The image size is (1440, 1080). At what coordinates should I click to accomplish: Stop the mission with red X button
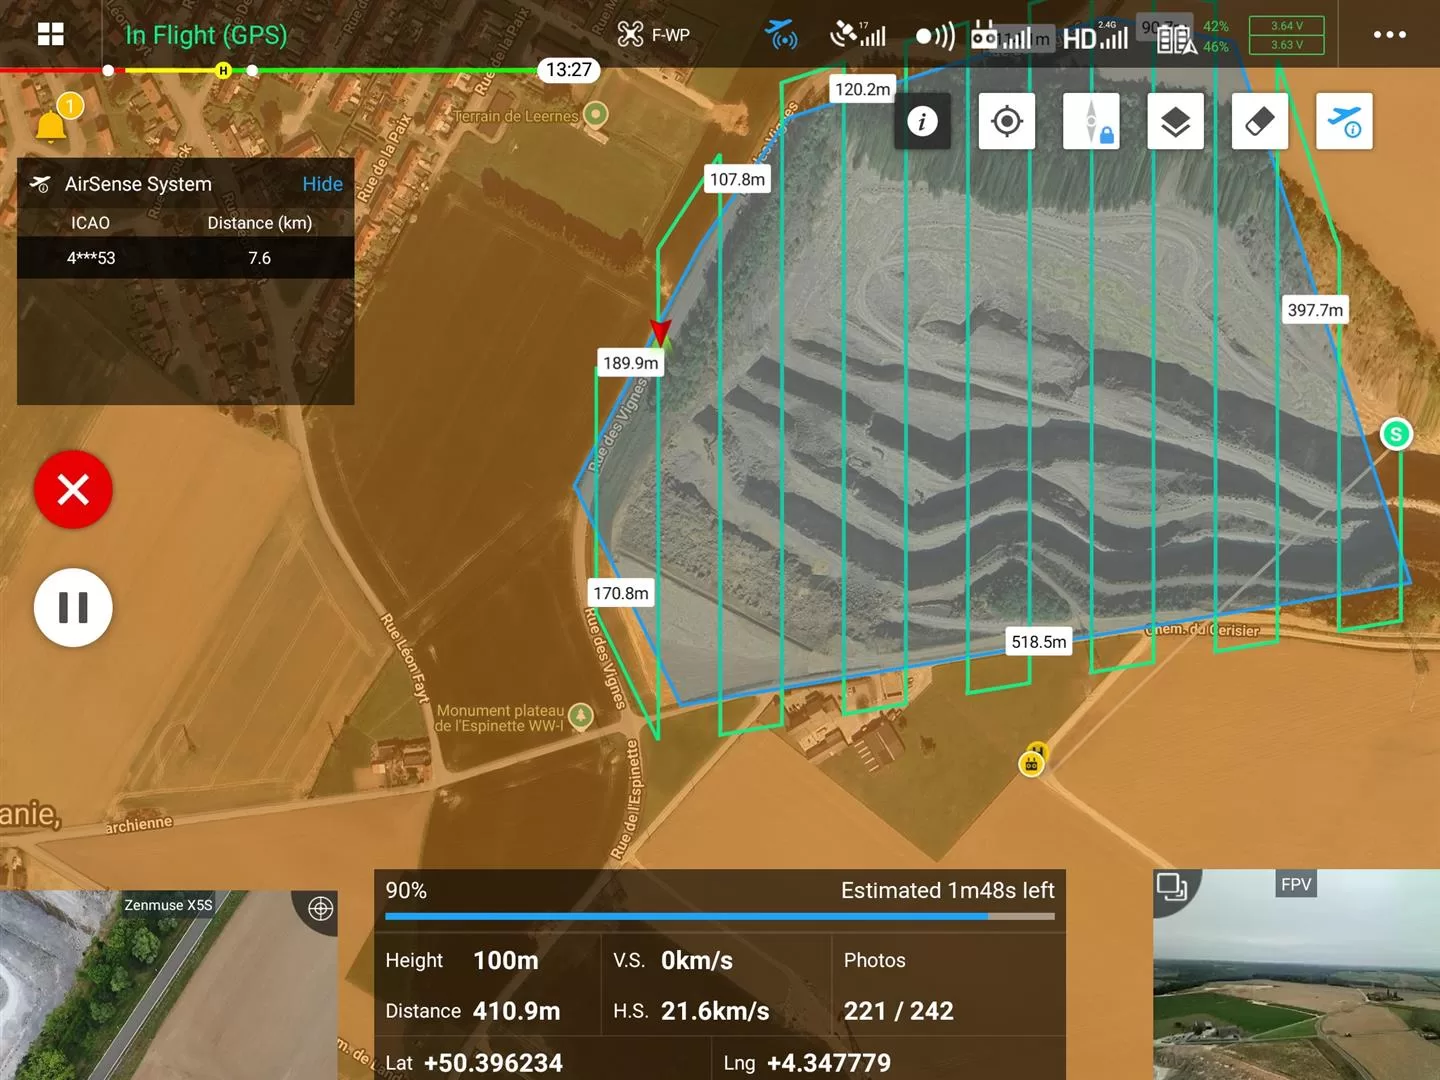click(x=73, y=490)
